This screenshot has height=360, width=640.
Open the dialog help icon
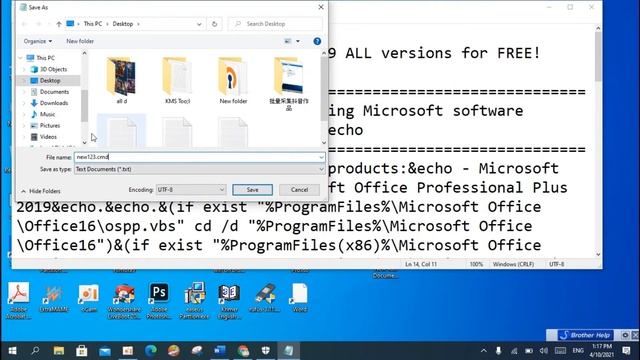pyautogui.click(x=317, y=41)
